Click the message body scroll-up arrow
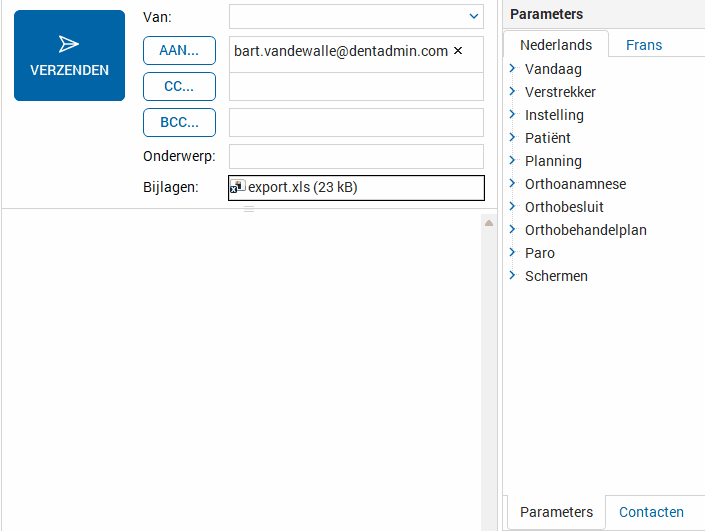 point(489,223)
